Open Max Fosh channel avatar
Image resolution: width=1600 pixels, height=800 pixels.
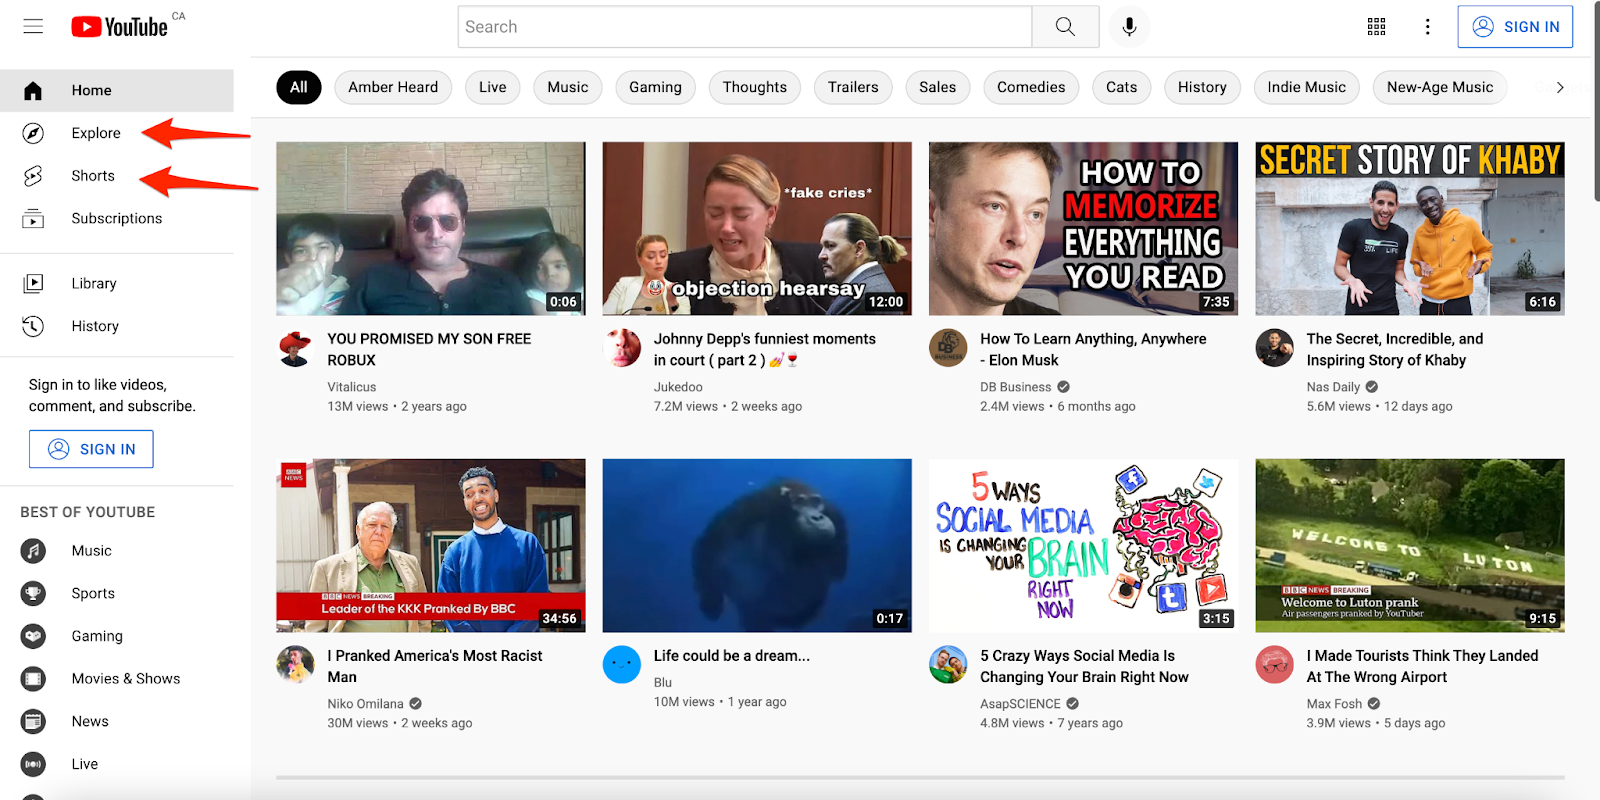(1274, 665)
